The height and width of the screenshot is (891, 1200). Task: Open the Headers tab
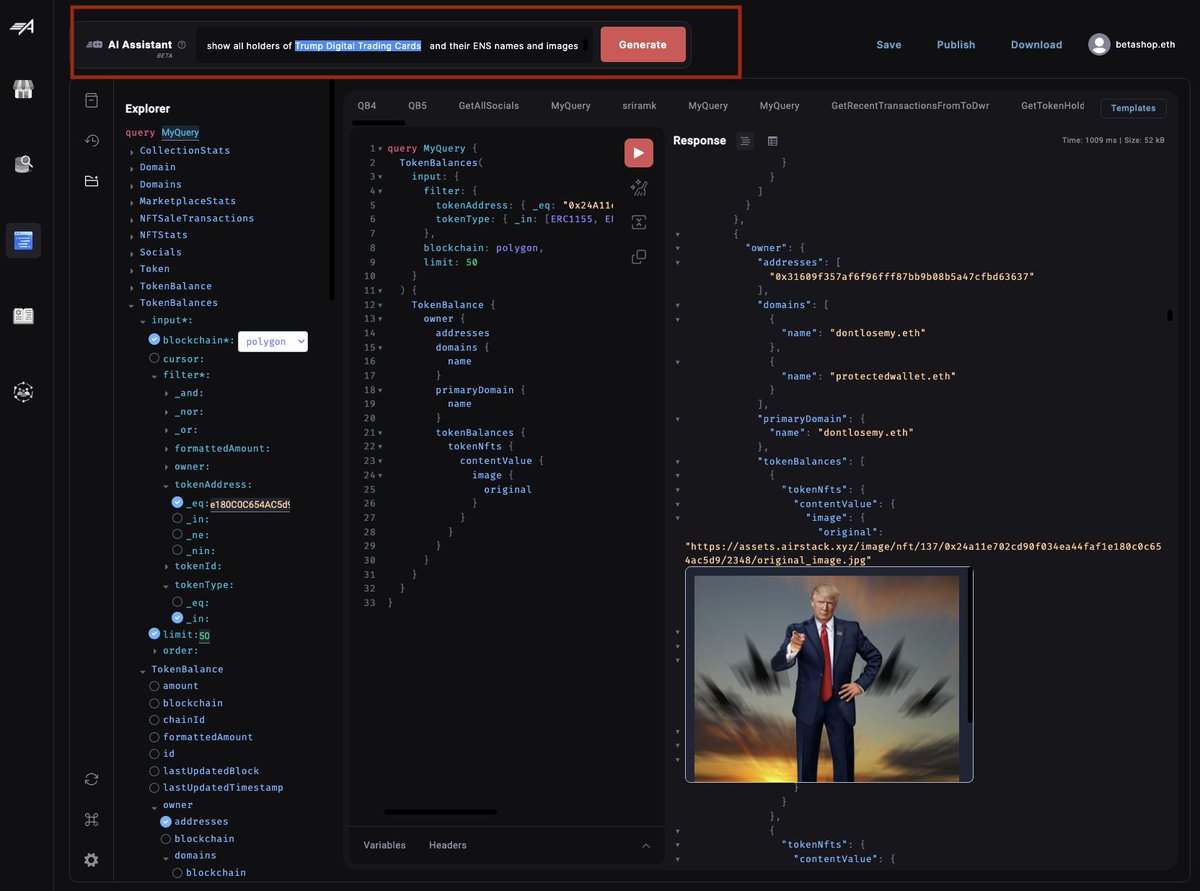[x=448, y=845]
